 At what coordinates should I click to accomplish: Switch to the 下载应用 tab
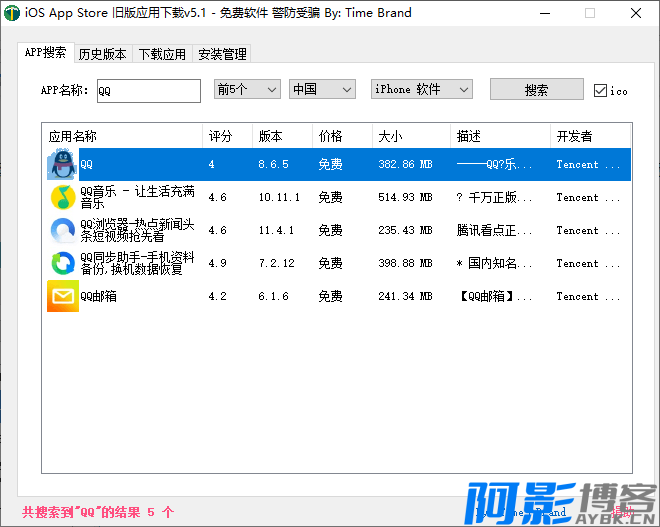click(x=162, y=54)
